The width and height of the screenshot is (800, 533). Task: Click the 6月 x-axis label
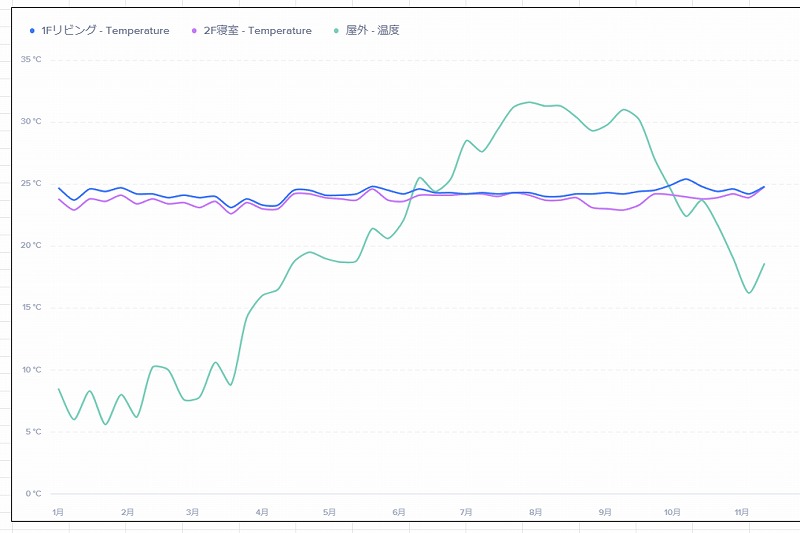tap(399, 512)
